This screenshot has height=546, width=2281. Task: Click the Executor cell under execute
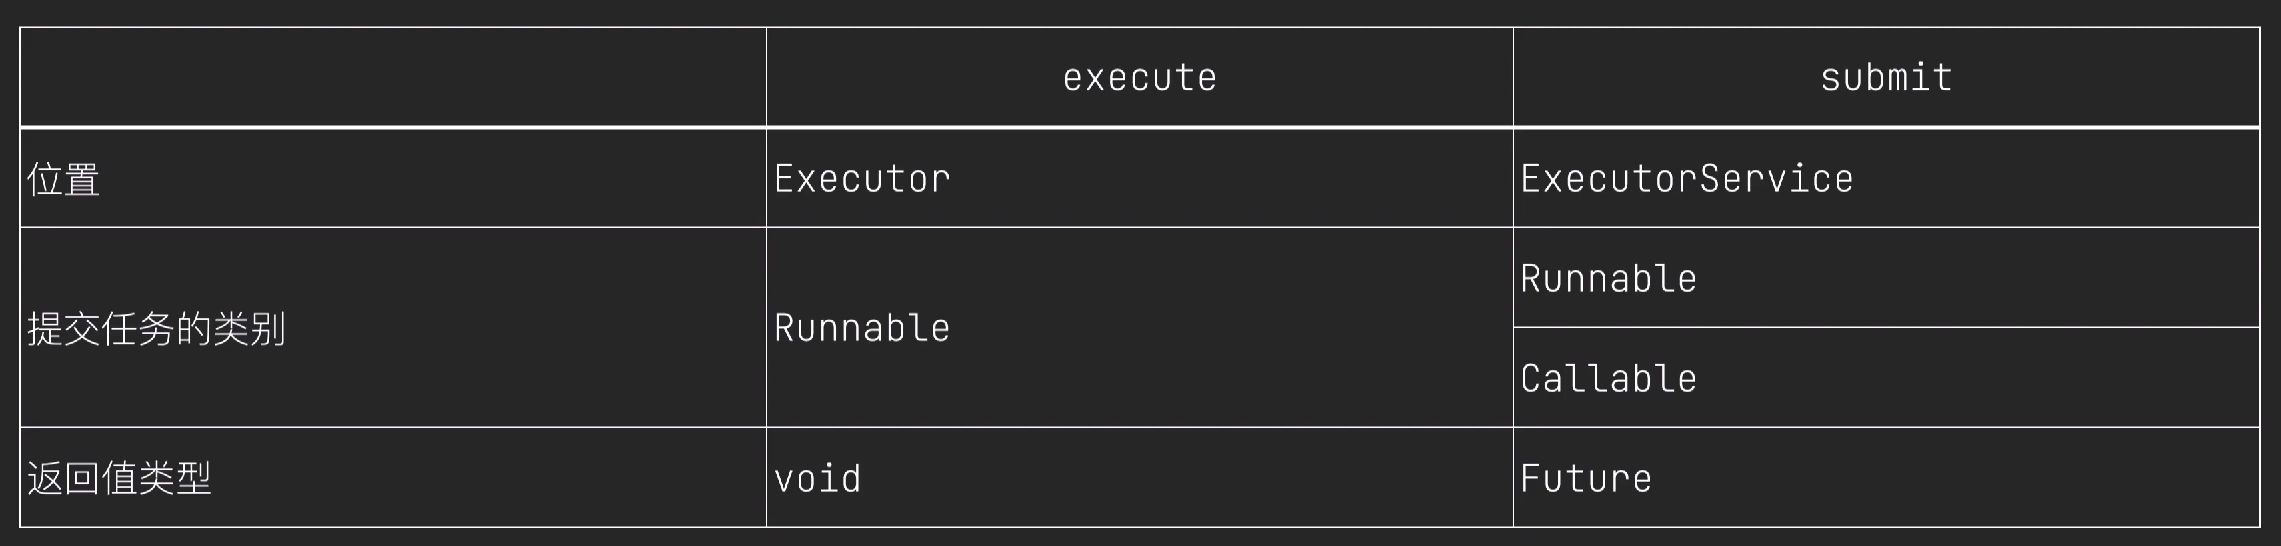tap(1139, 179)
